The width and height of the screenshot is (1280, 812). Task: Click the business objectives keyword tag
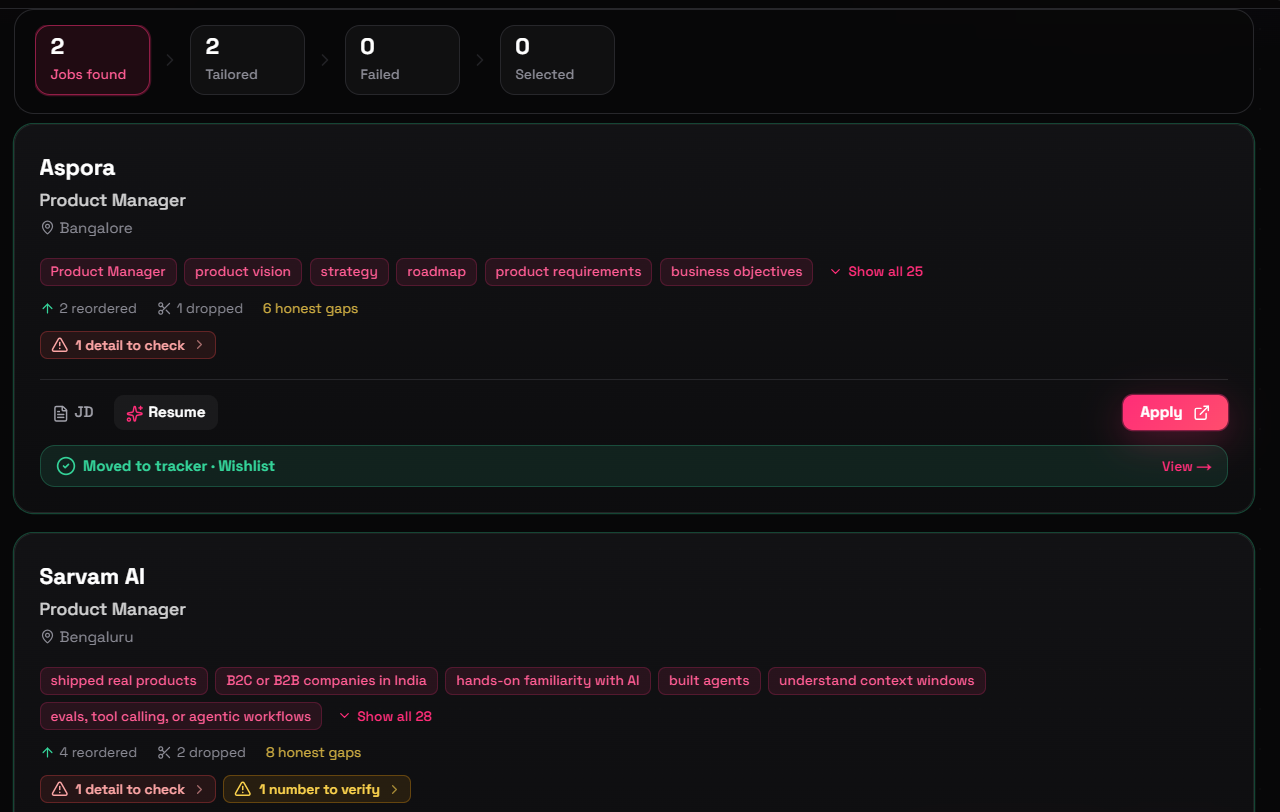(x=737, y=271)
